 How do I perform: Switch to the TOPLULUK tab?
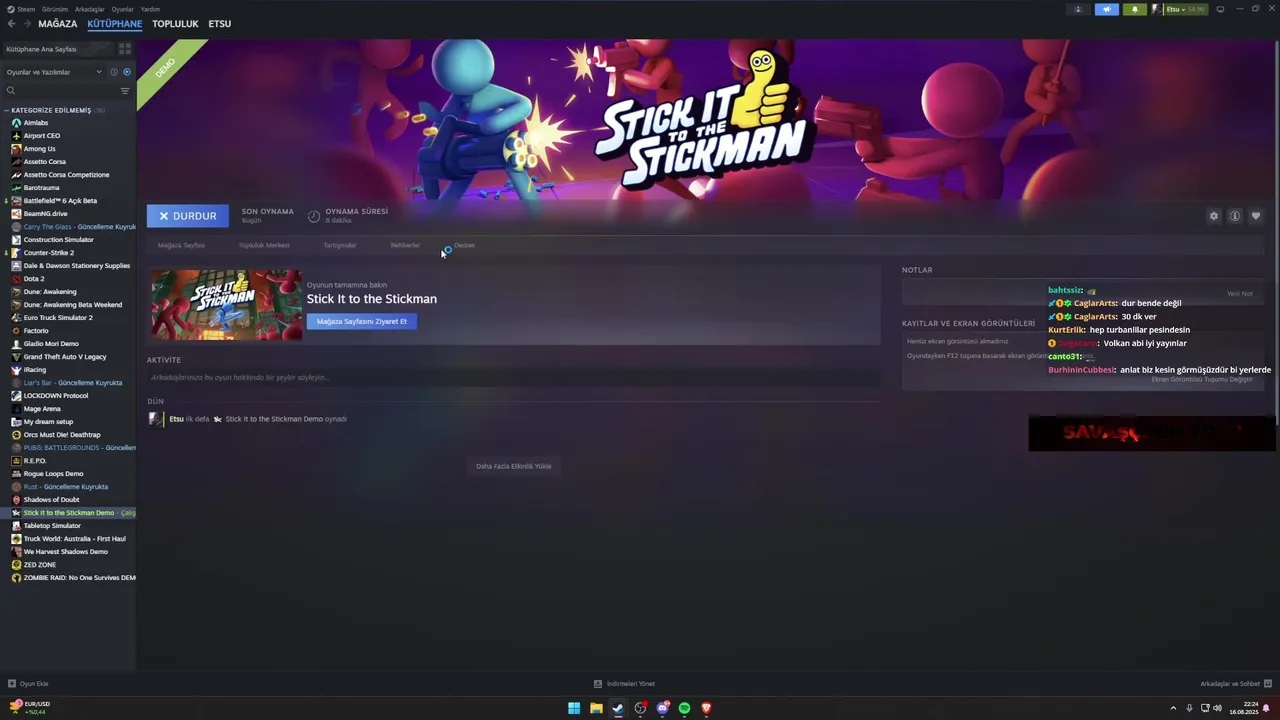[x=175, y=23]
